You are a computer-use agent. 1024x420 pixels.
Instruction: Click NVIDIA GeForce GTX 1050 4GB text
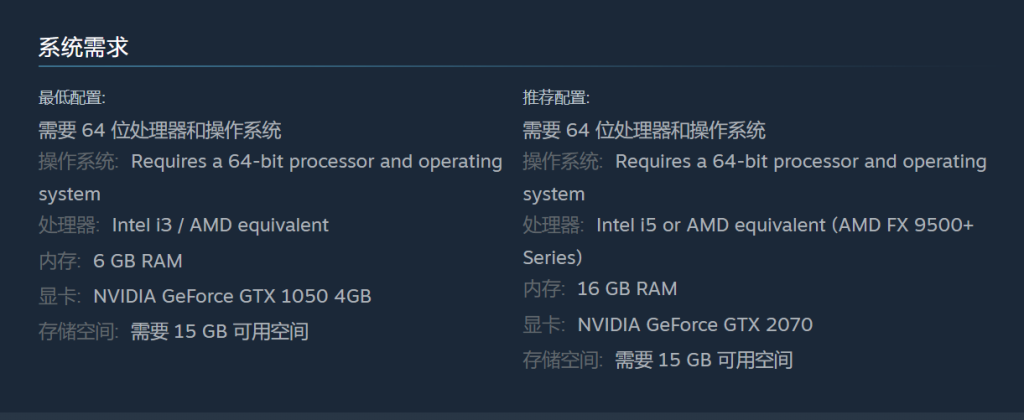click(232, 297)
